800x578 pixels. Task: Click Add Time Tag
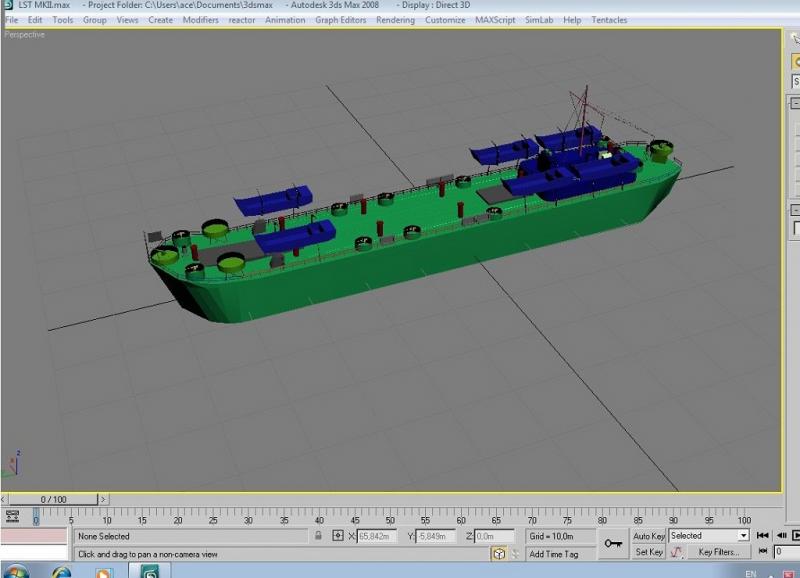554,554
